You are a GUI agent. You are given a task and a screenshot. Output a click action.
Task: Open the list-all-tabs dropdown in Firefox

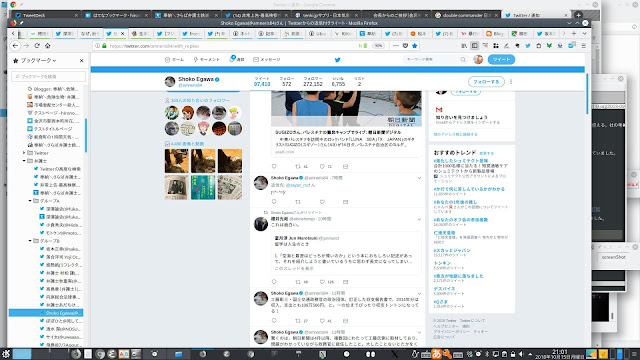tap(584, 33)
